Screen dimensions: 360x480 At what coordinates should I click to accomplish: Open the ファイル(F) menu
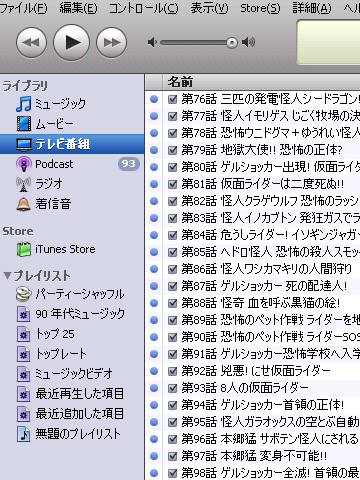tap(24, 8)
